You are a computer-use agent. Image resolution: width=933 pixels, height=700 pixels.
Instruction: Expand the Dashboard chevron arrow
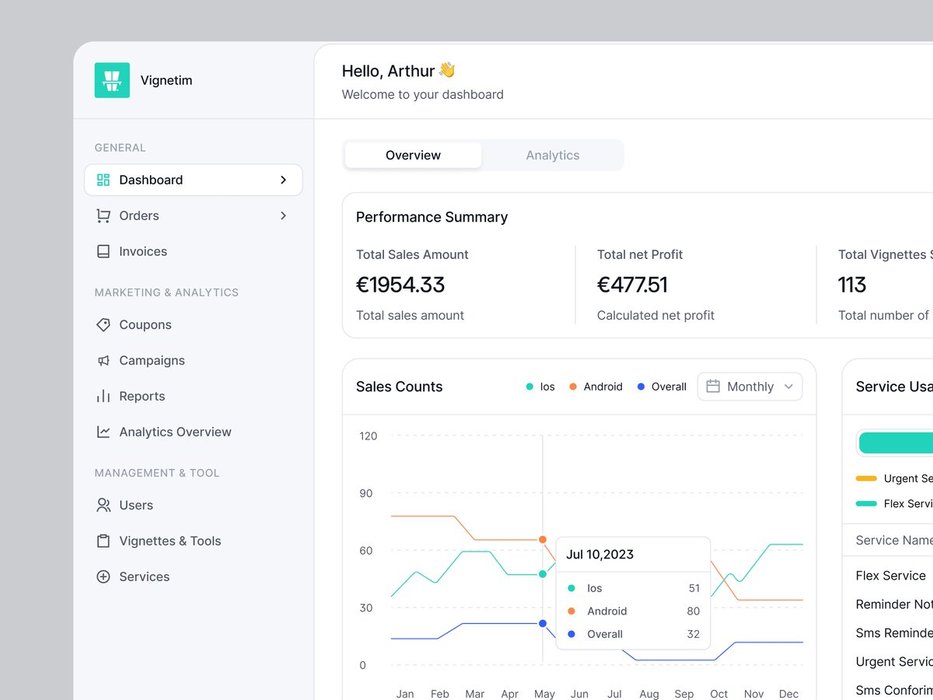pos(283,180)
